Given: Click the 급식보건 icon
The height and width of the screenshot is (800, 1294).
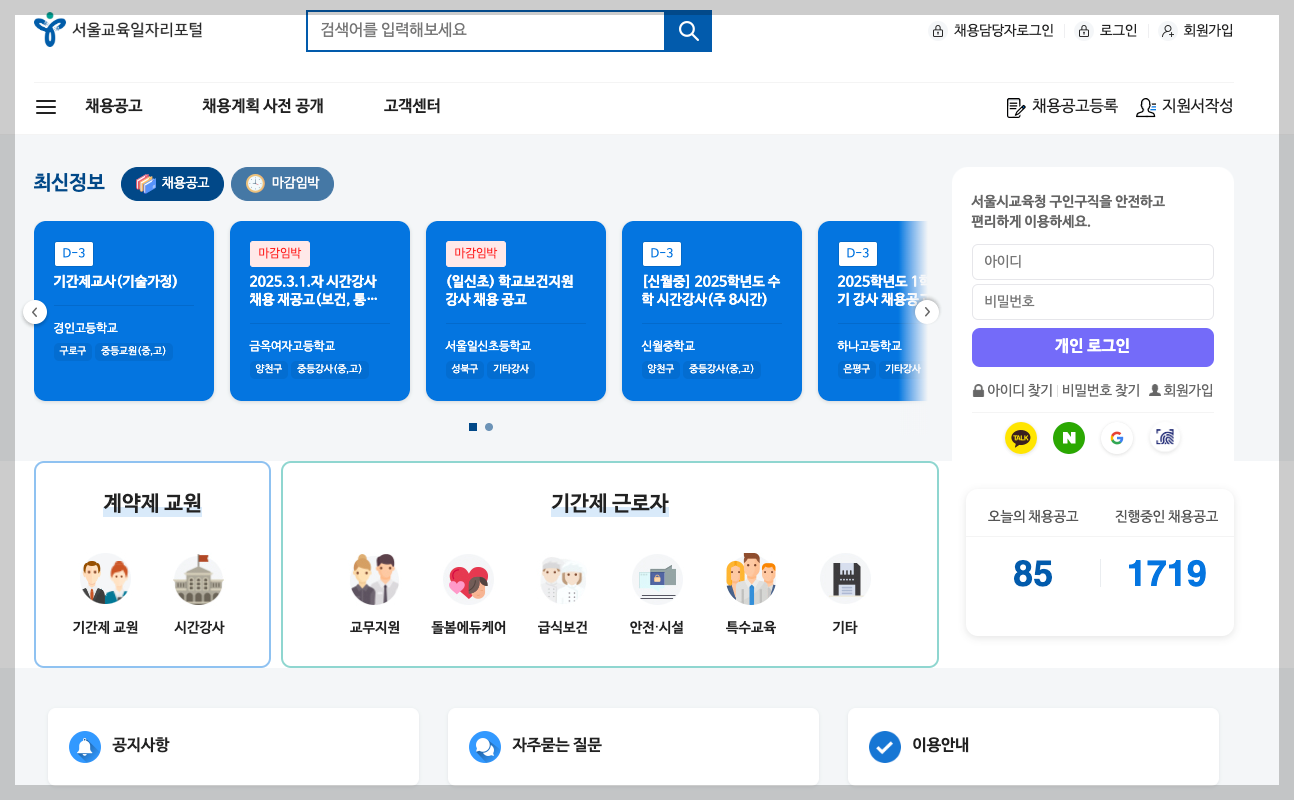Looking at the screenshot, I should coord(561,580).
